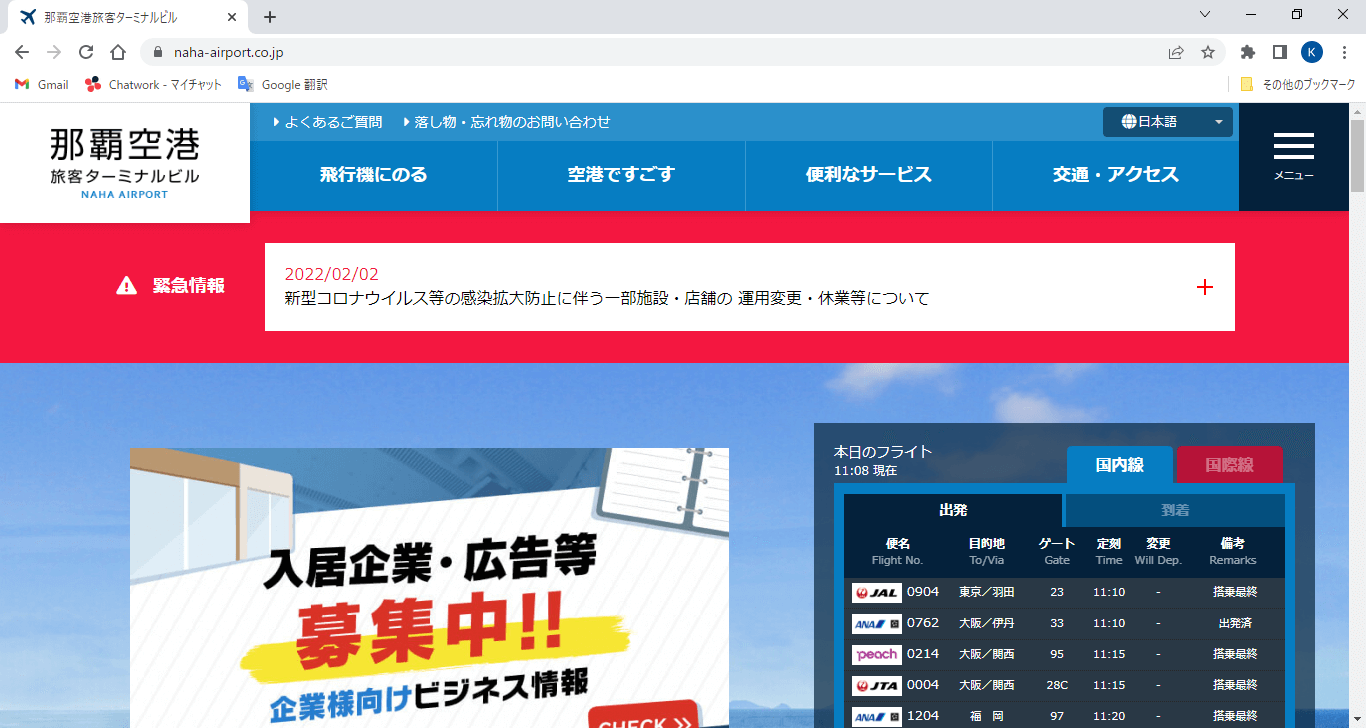The height and width of the screenshot is (728, 1366).
Task: Close the Naha Airport tab
Action: coord(232,17)
